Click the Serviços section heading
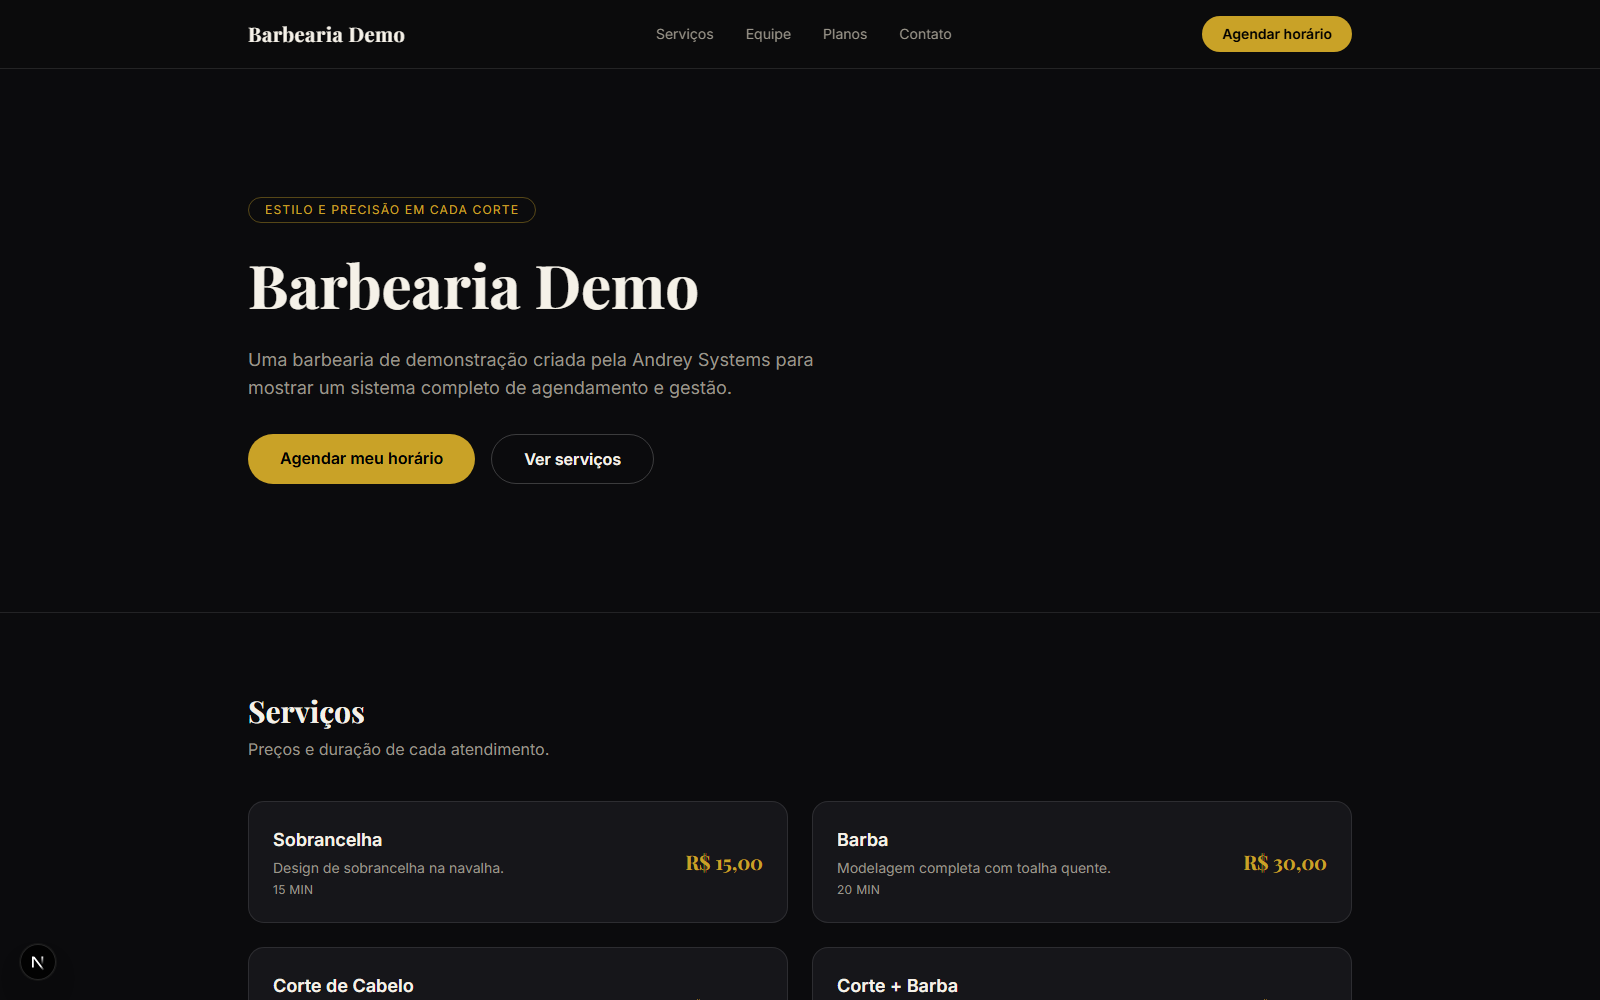Screen dimensions: 1600x1000 (x=306, y=712)
